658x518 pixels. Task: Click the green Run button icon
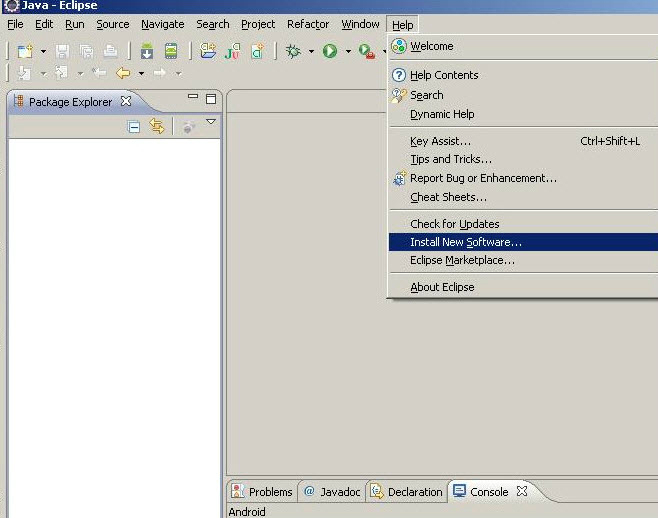tap(330, 51)
